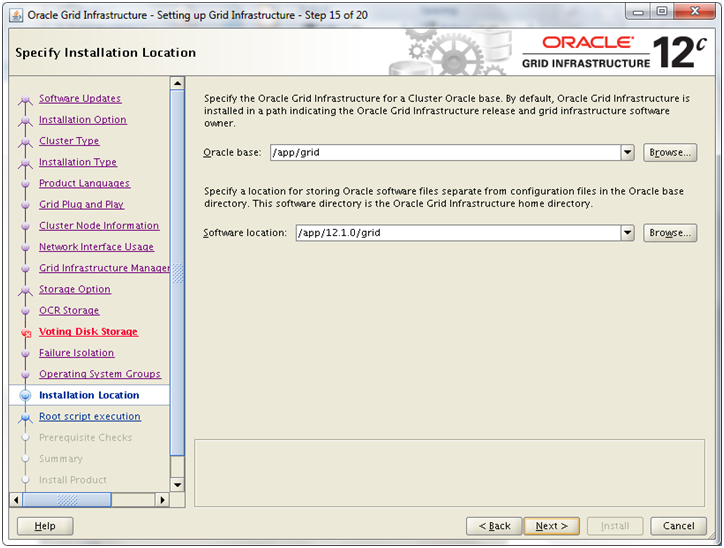Click the Installation Location current-step bullet icon
This screenshot has width=724, height=548.
pyautogui.click(x=25, y=396)
